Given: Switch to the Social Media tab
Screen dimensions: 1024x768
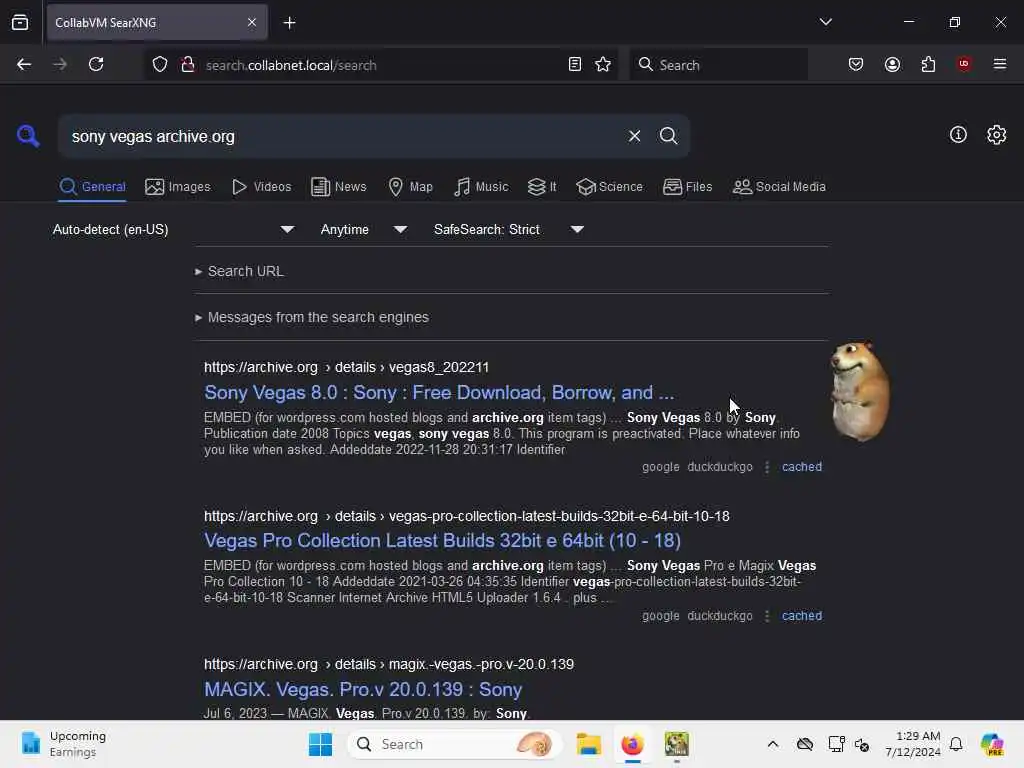Looking at the screenshot, I should pos(779,187).
